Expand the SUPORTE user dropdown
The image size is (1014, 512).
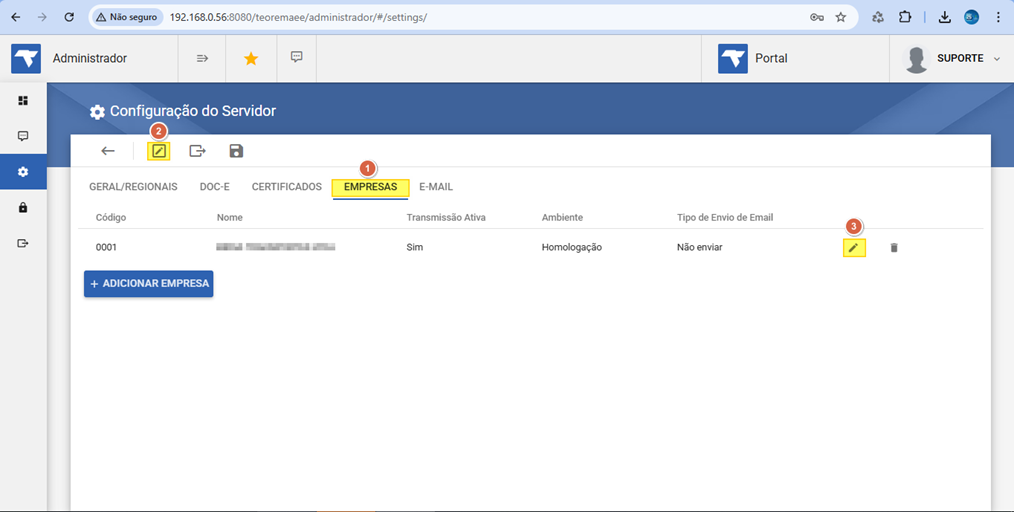pos(997,58)
